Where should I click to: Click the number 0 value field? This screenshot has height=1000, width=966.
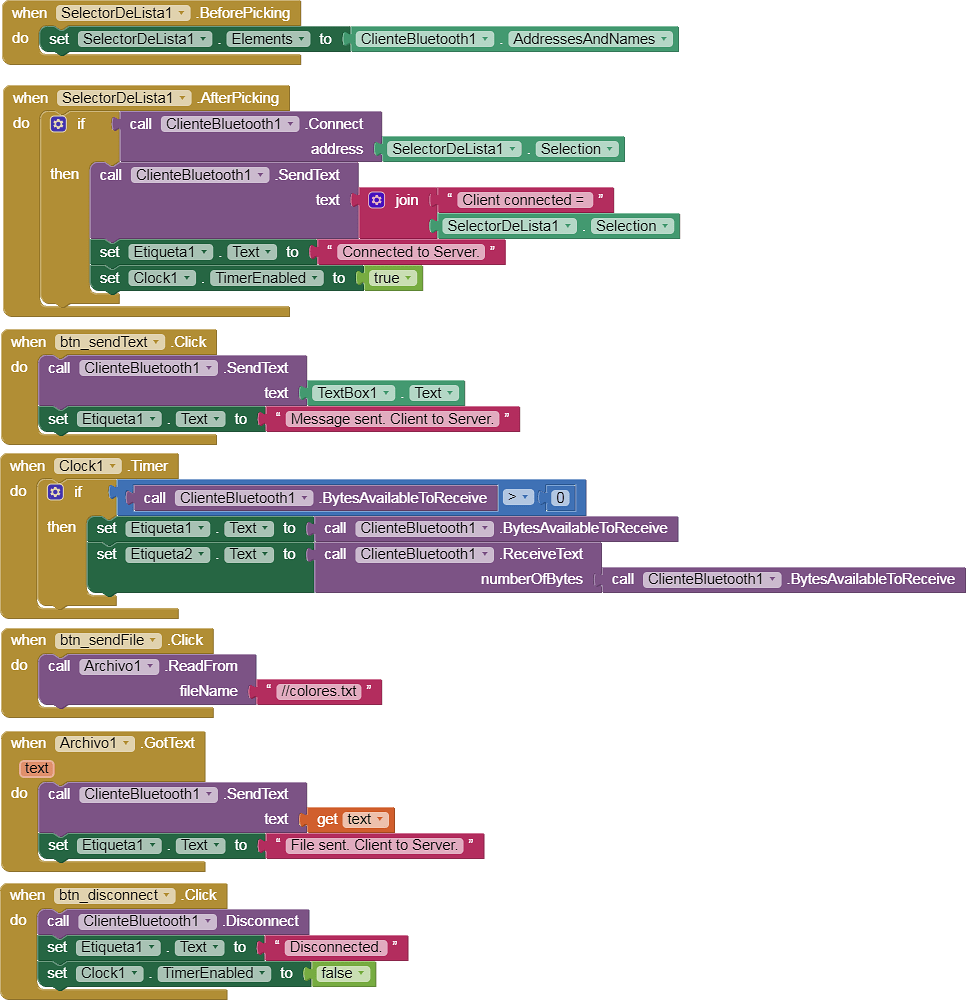tap(560, 497)
